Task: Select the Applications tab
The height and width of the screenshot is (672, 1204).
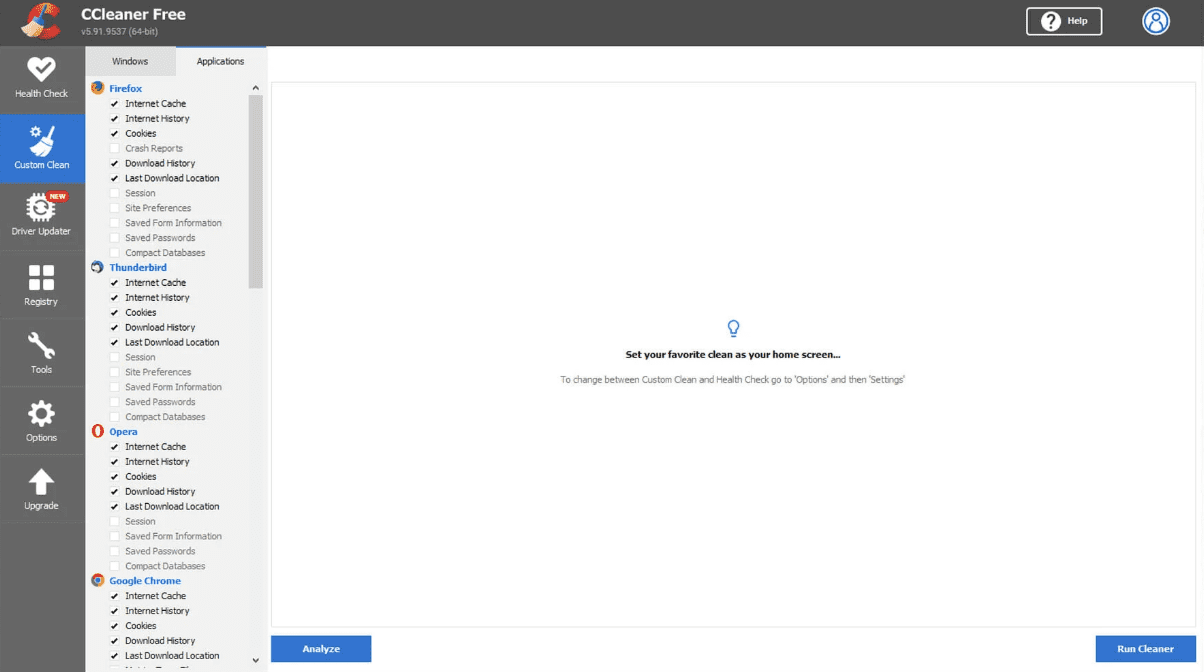Action: click(x=221, y=61)
